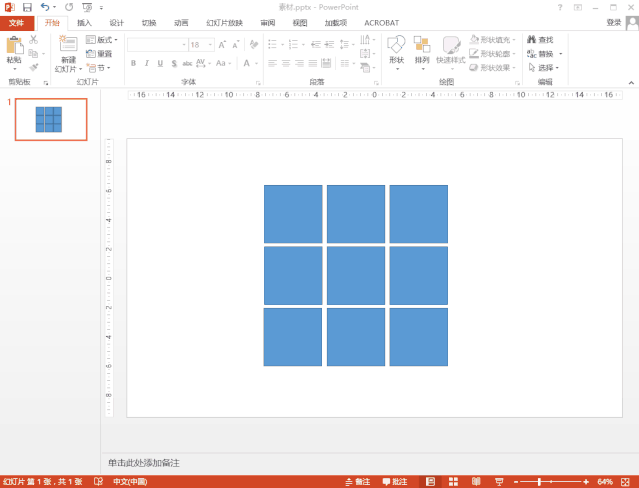Toggle italic formatting
The image size is (639, 488).
(147, 63)
